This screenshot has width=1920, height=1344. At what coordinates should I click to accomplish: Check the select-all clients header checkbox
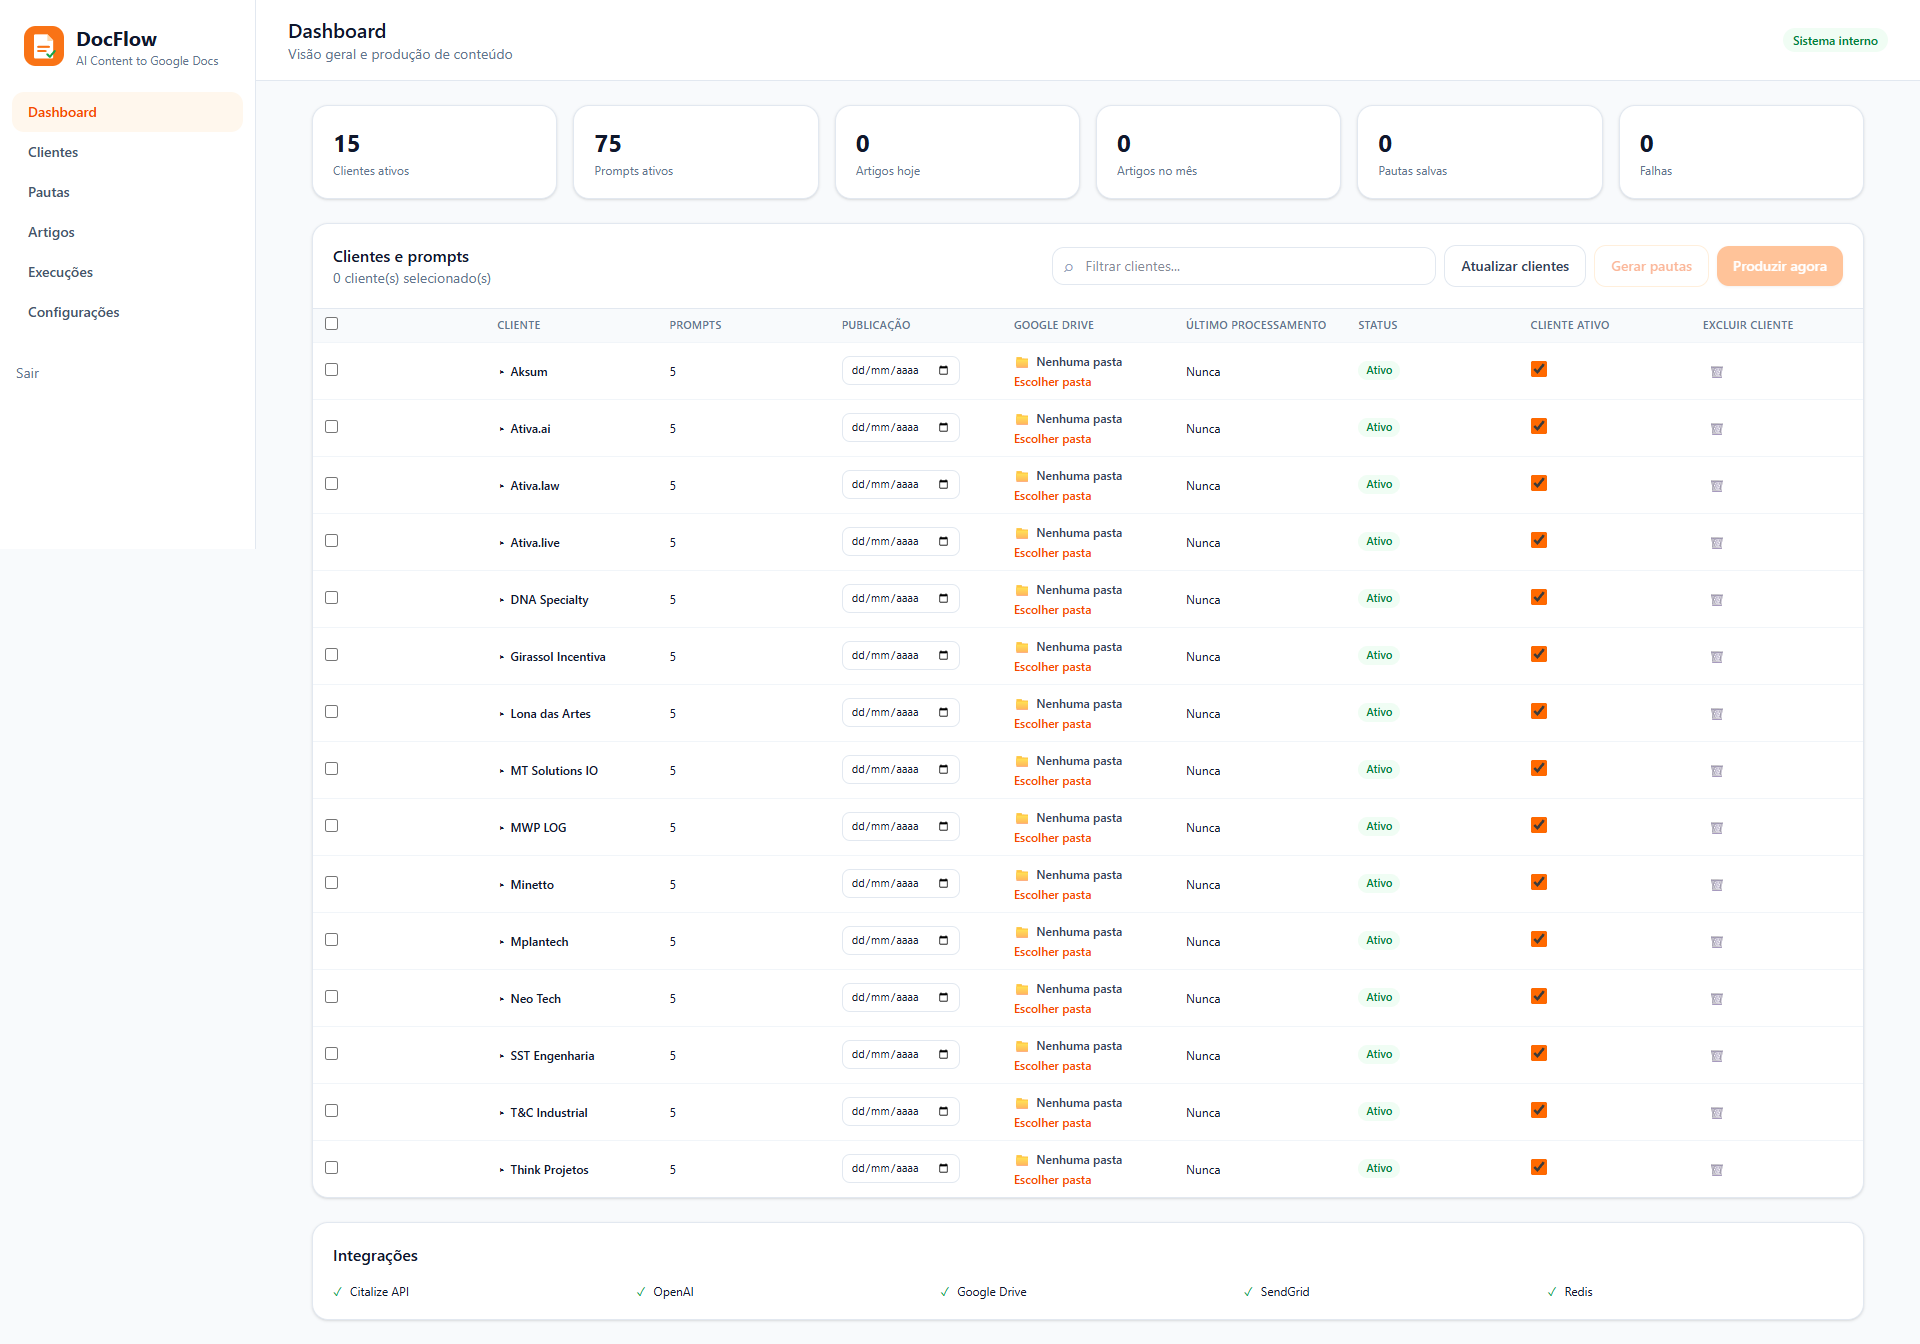point(332,323)
